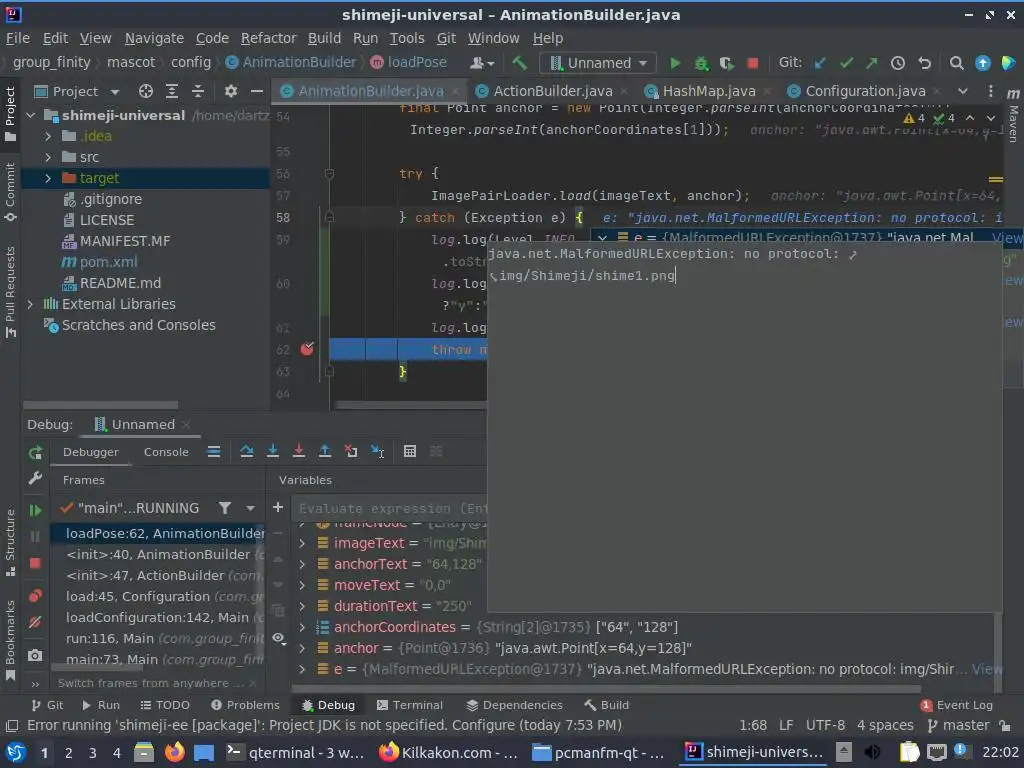The height and width of the screenshot is (768, 1024).
Task: Click loadPose breadcrumb
Action: [x=409, y=63]
